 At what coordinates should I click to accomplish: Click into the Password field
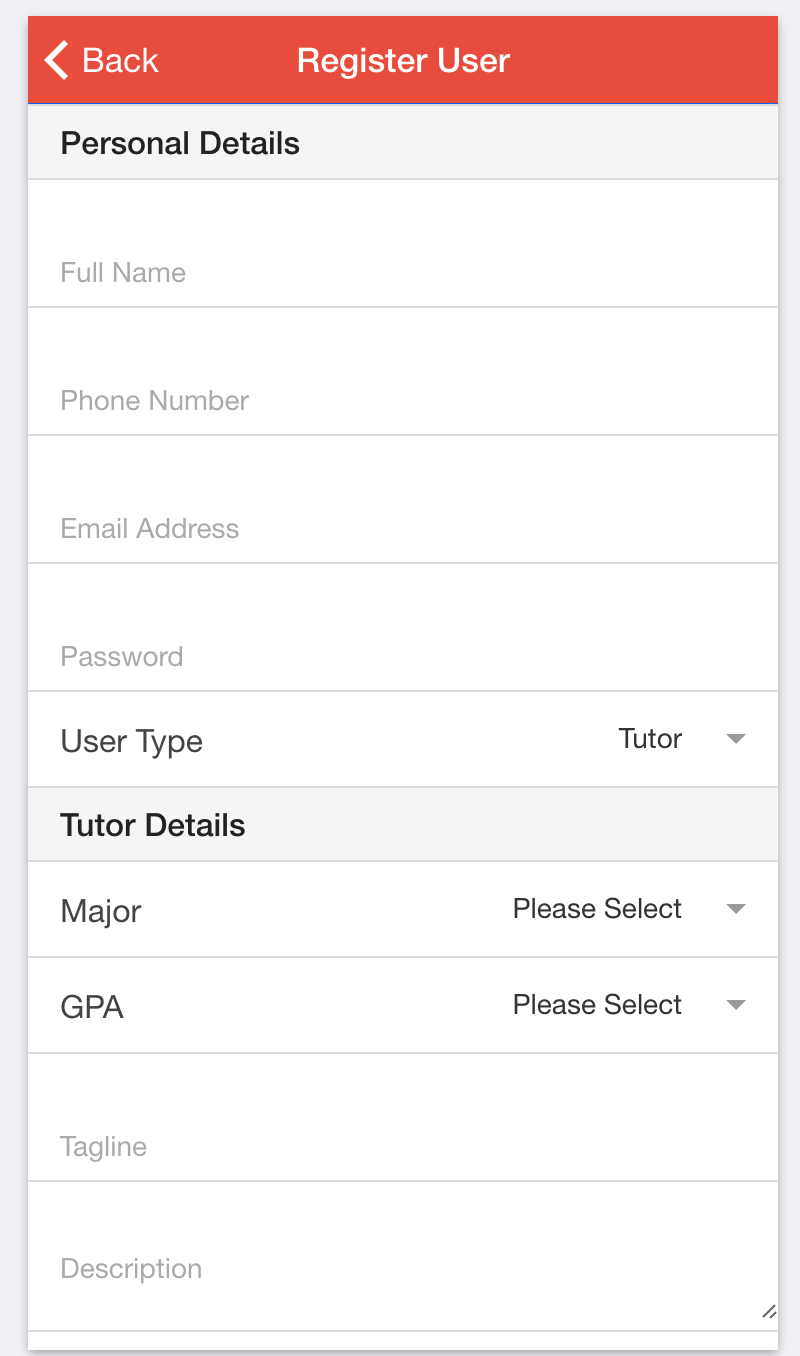402,656
